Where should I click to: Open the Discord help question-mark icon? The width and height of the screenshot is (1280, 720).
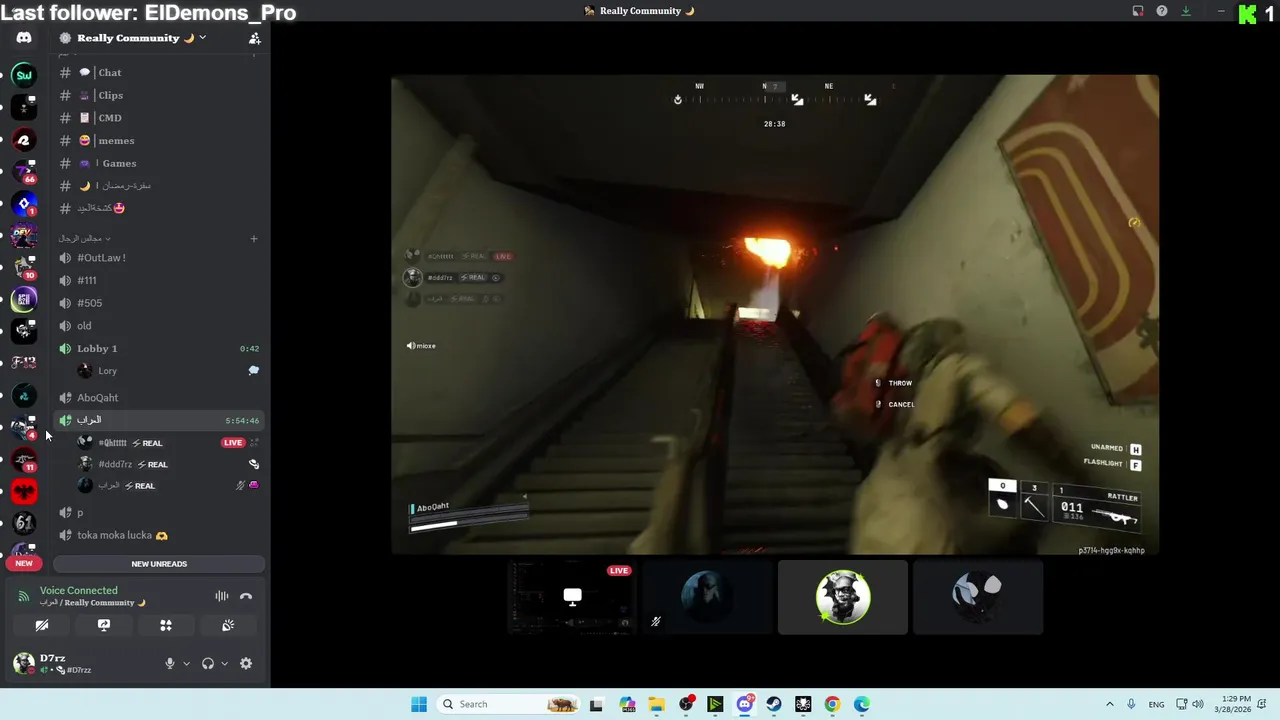[1162, 11]
